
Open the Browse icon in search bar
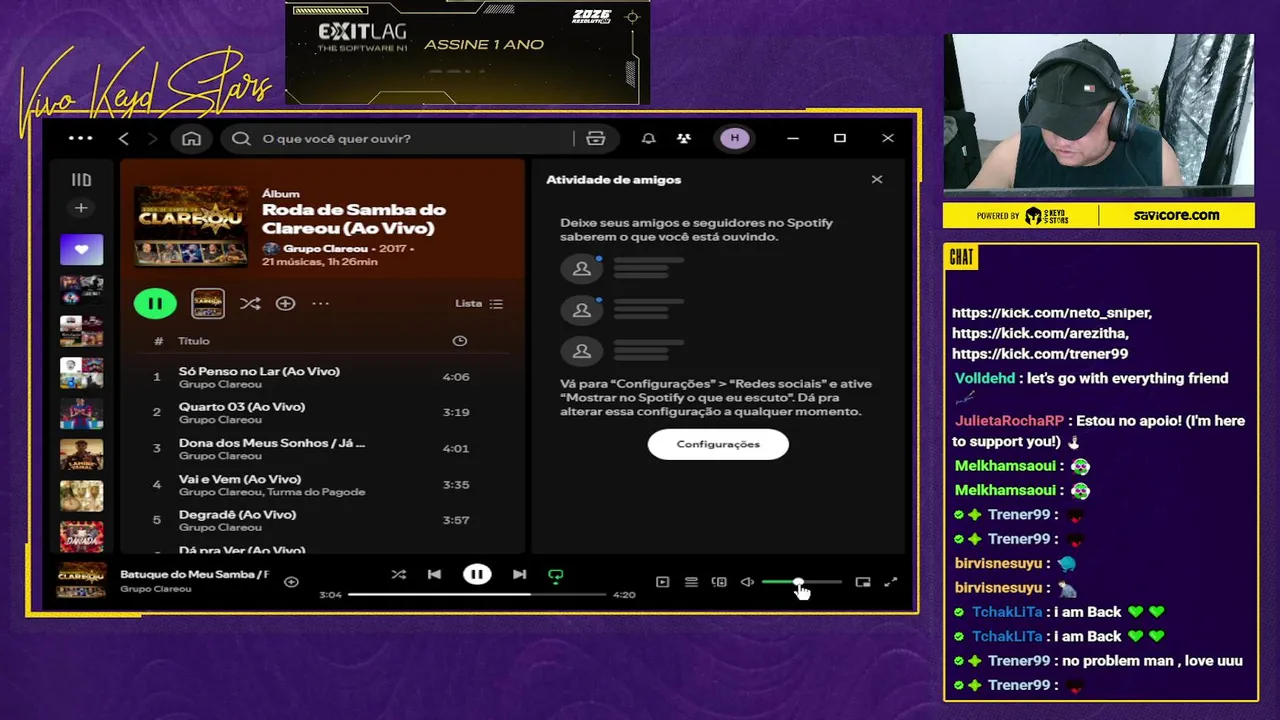coord(596,139)
